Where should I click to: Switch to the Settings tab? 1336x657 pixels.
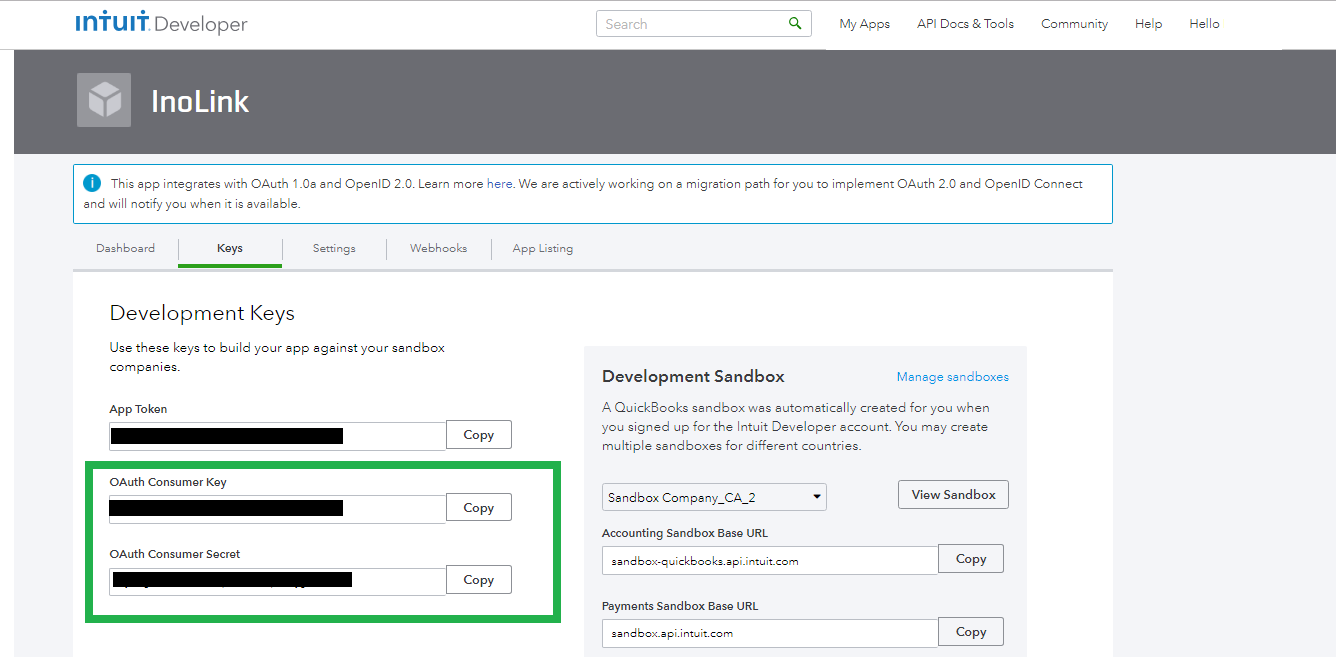[x=334, y=248]
